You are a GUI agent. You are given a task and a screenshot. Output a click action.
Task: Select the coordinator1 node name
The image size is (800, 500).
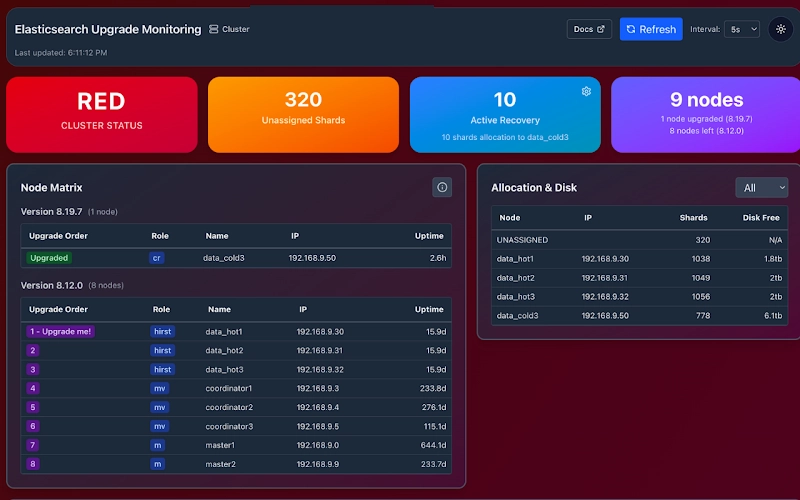(229, 388)
